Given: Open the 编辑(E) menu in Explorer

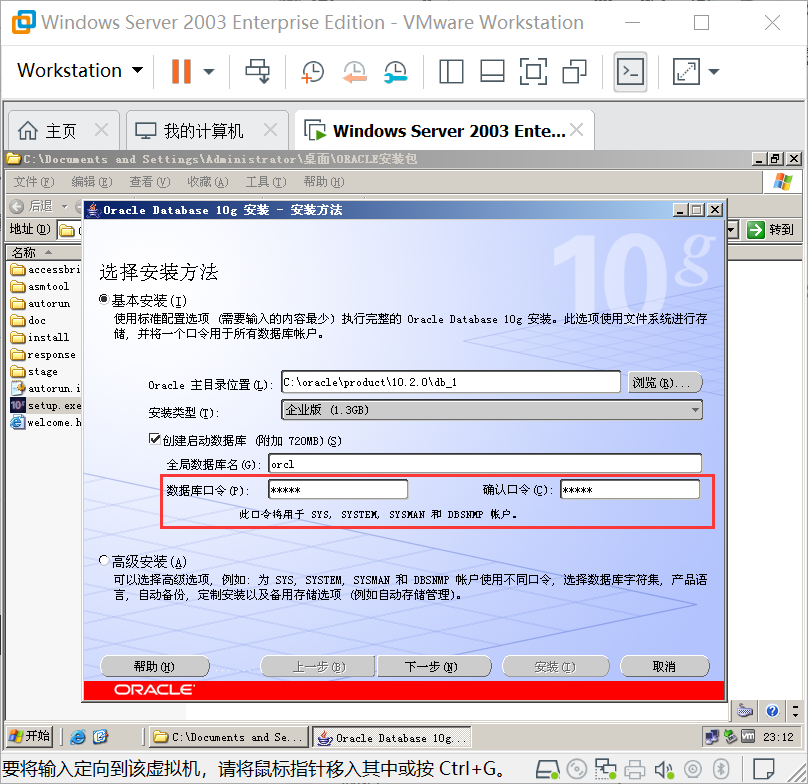Looking at the screenshot, I should pos(92,182).
